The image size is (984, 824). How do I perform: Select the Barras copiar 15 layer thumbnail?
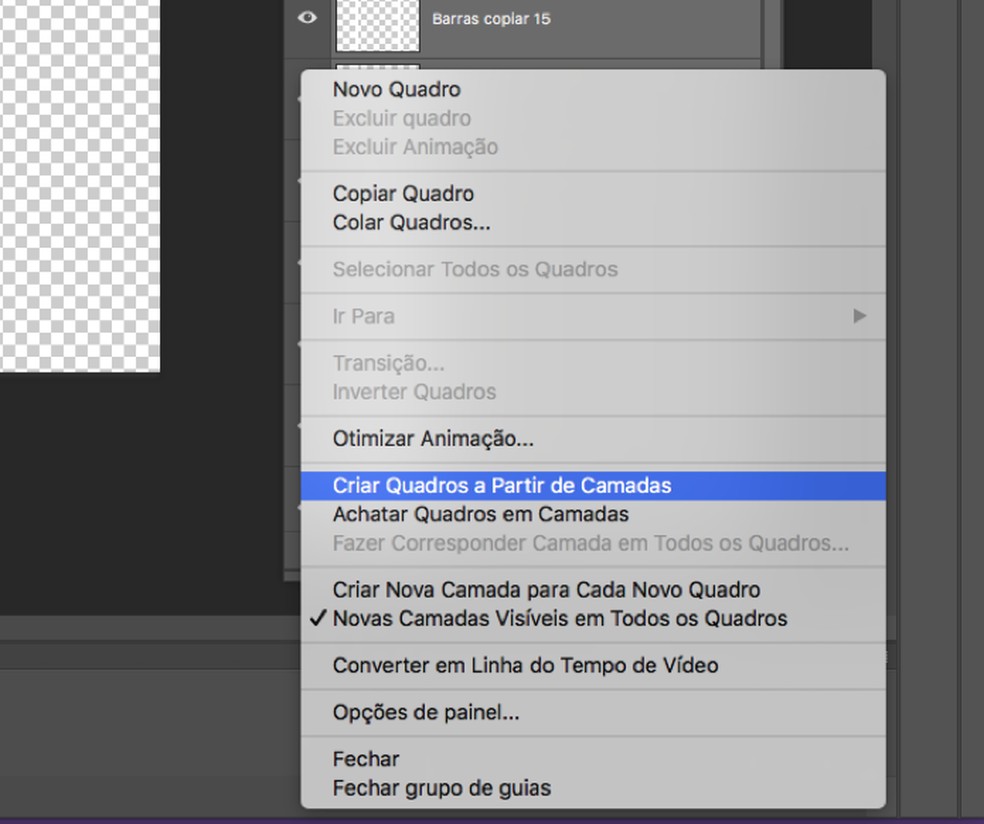click(378, 25)
